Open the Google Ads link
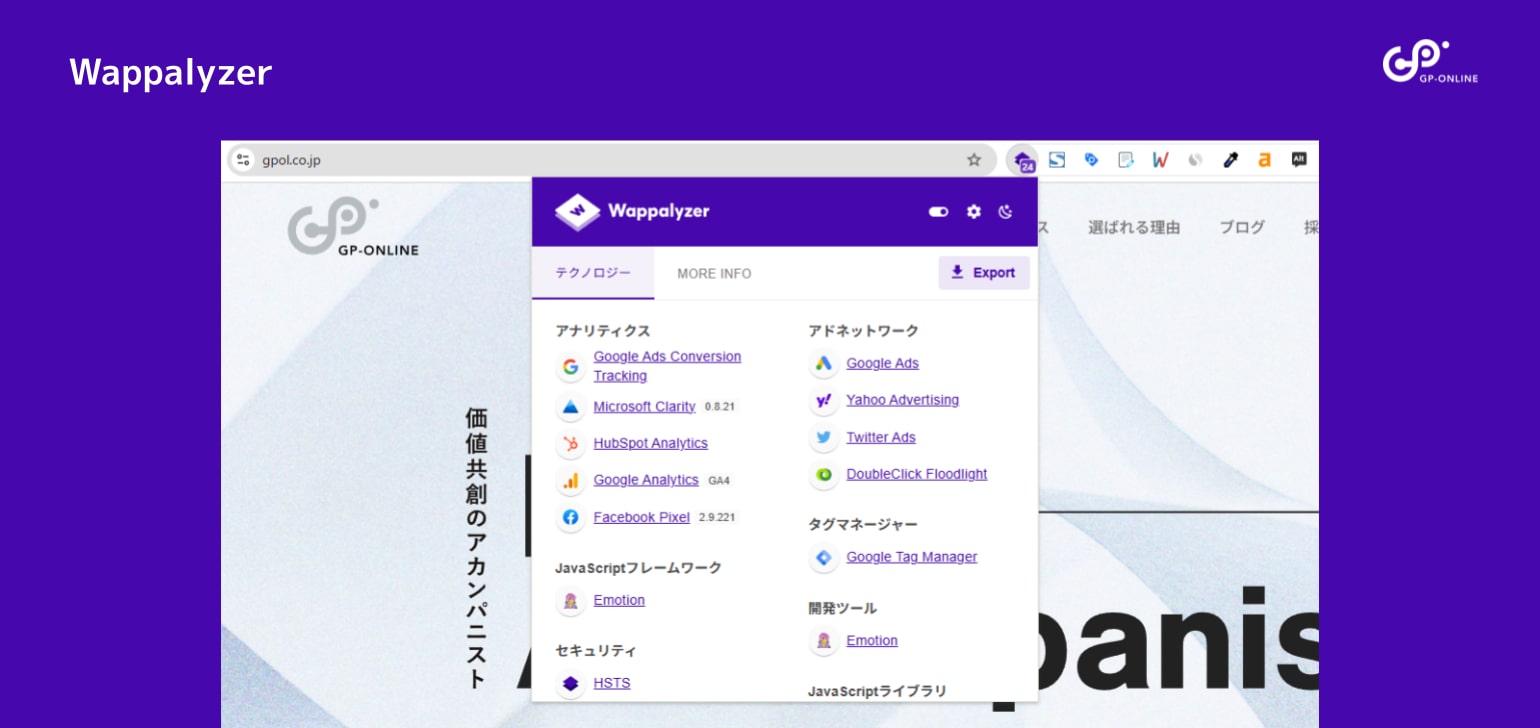 882,364
